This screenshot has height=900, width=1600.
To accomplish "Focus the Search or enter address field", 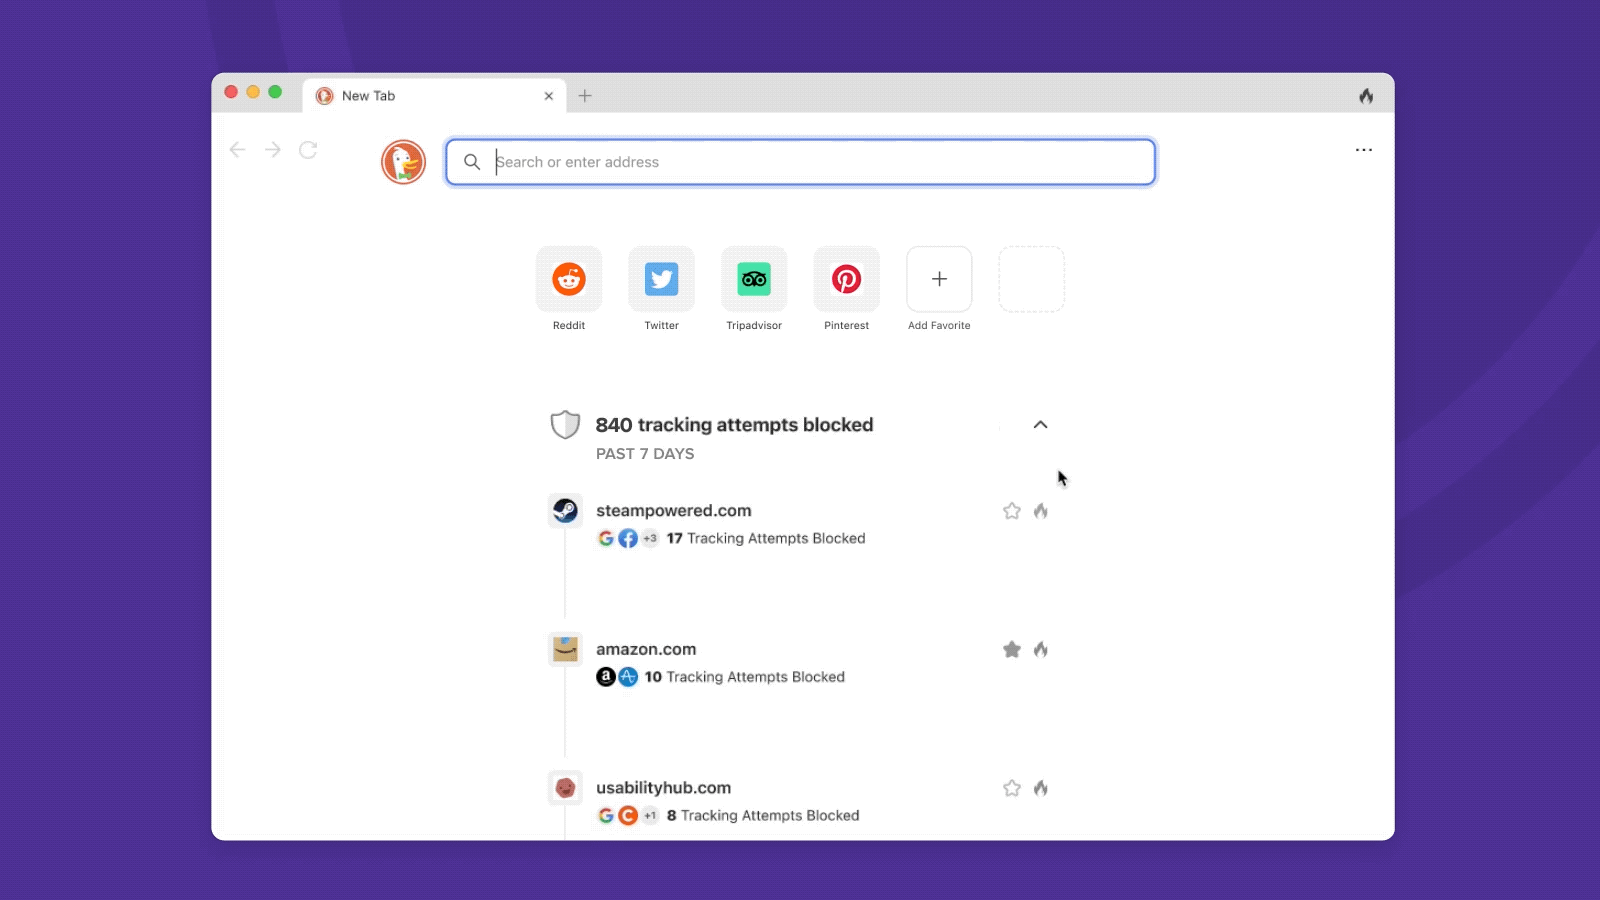I will pos(801,162).
